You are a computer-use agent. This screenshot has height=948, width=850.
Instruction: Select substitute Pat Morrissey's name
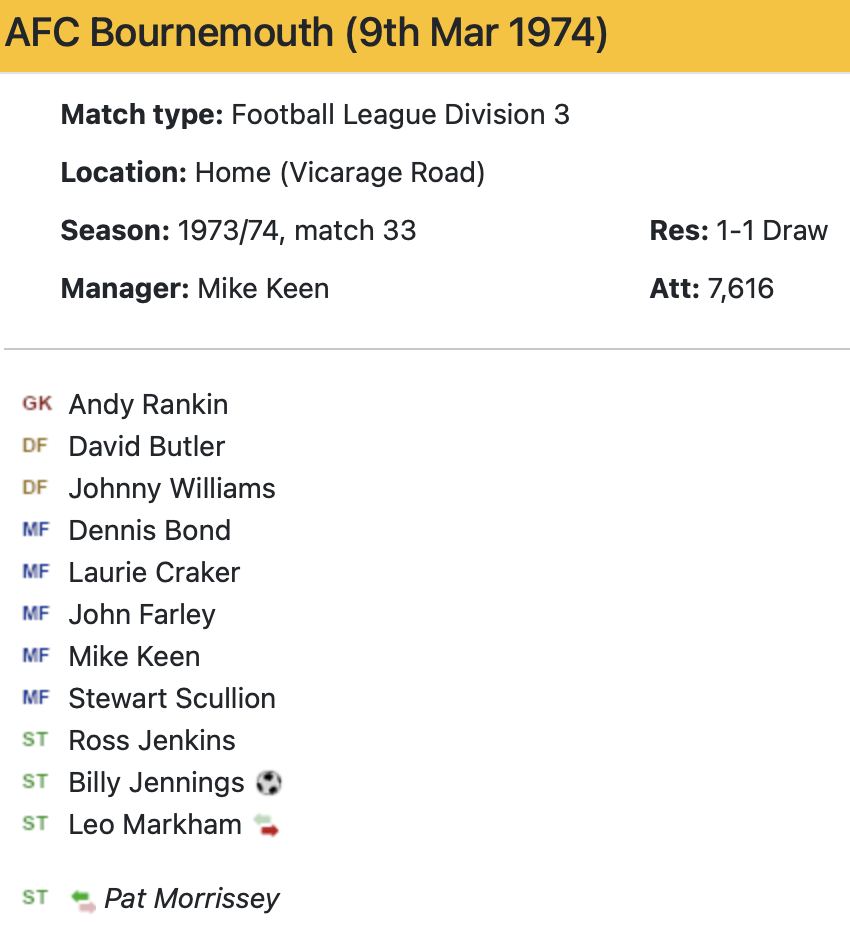point(192,898)
